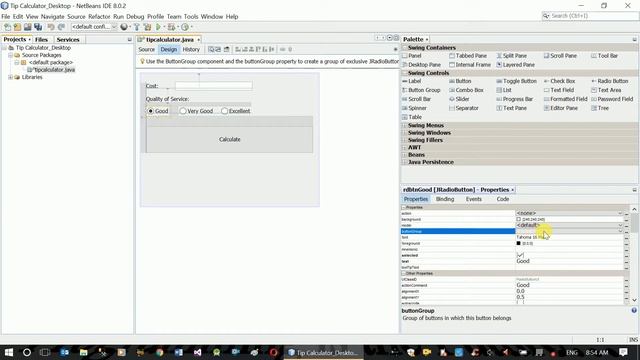Image resolution: width=640 pixels, height=360 pixels.
Task: Expand the Swing Windows palette category
Action: tap(404, 133)
